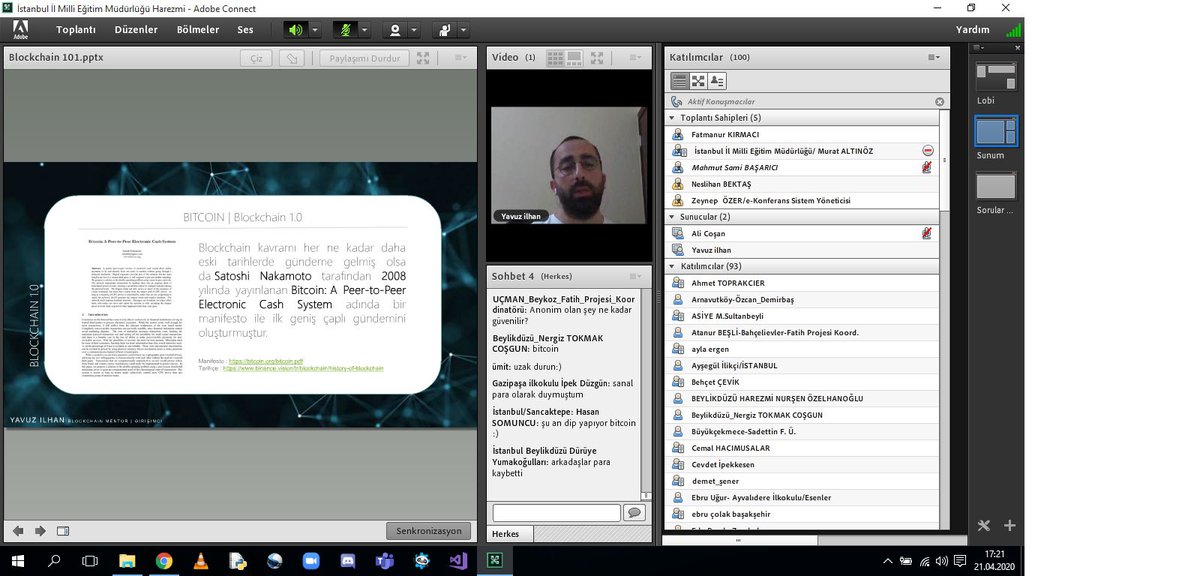Select presenter Yavuz ilhan in list
This screenshot has width=1200, height=576.
(803, 250)
